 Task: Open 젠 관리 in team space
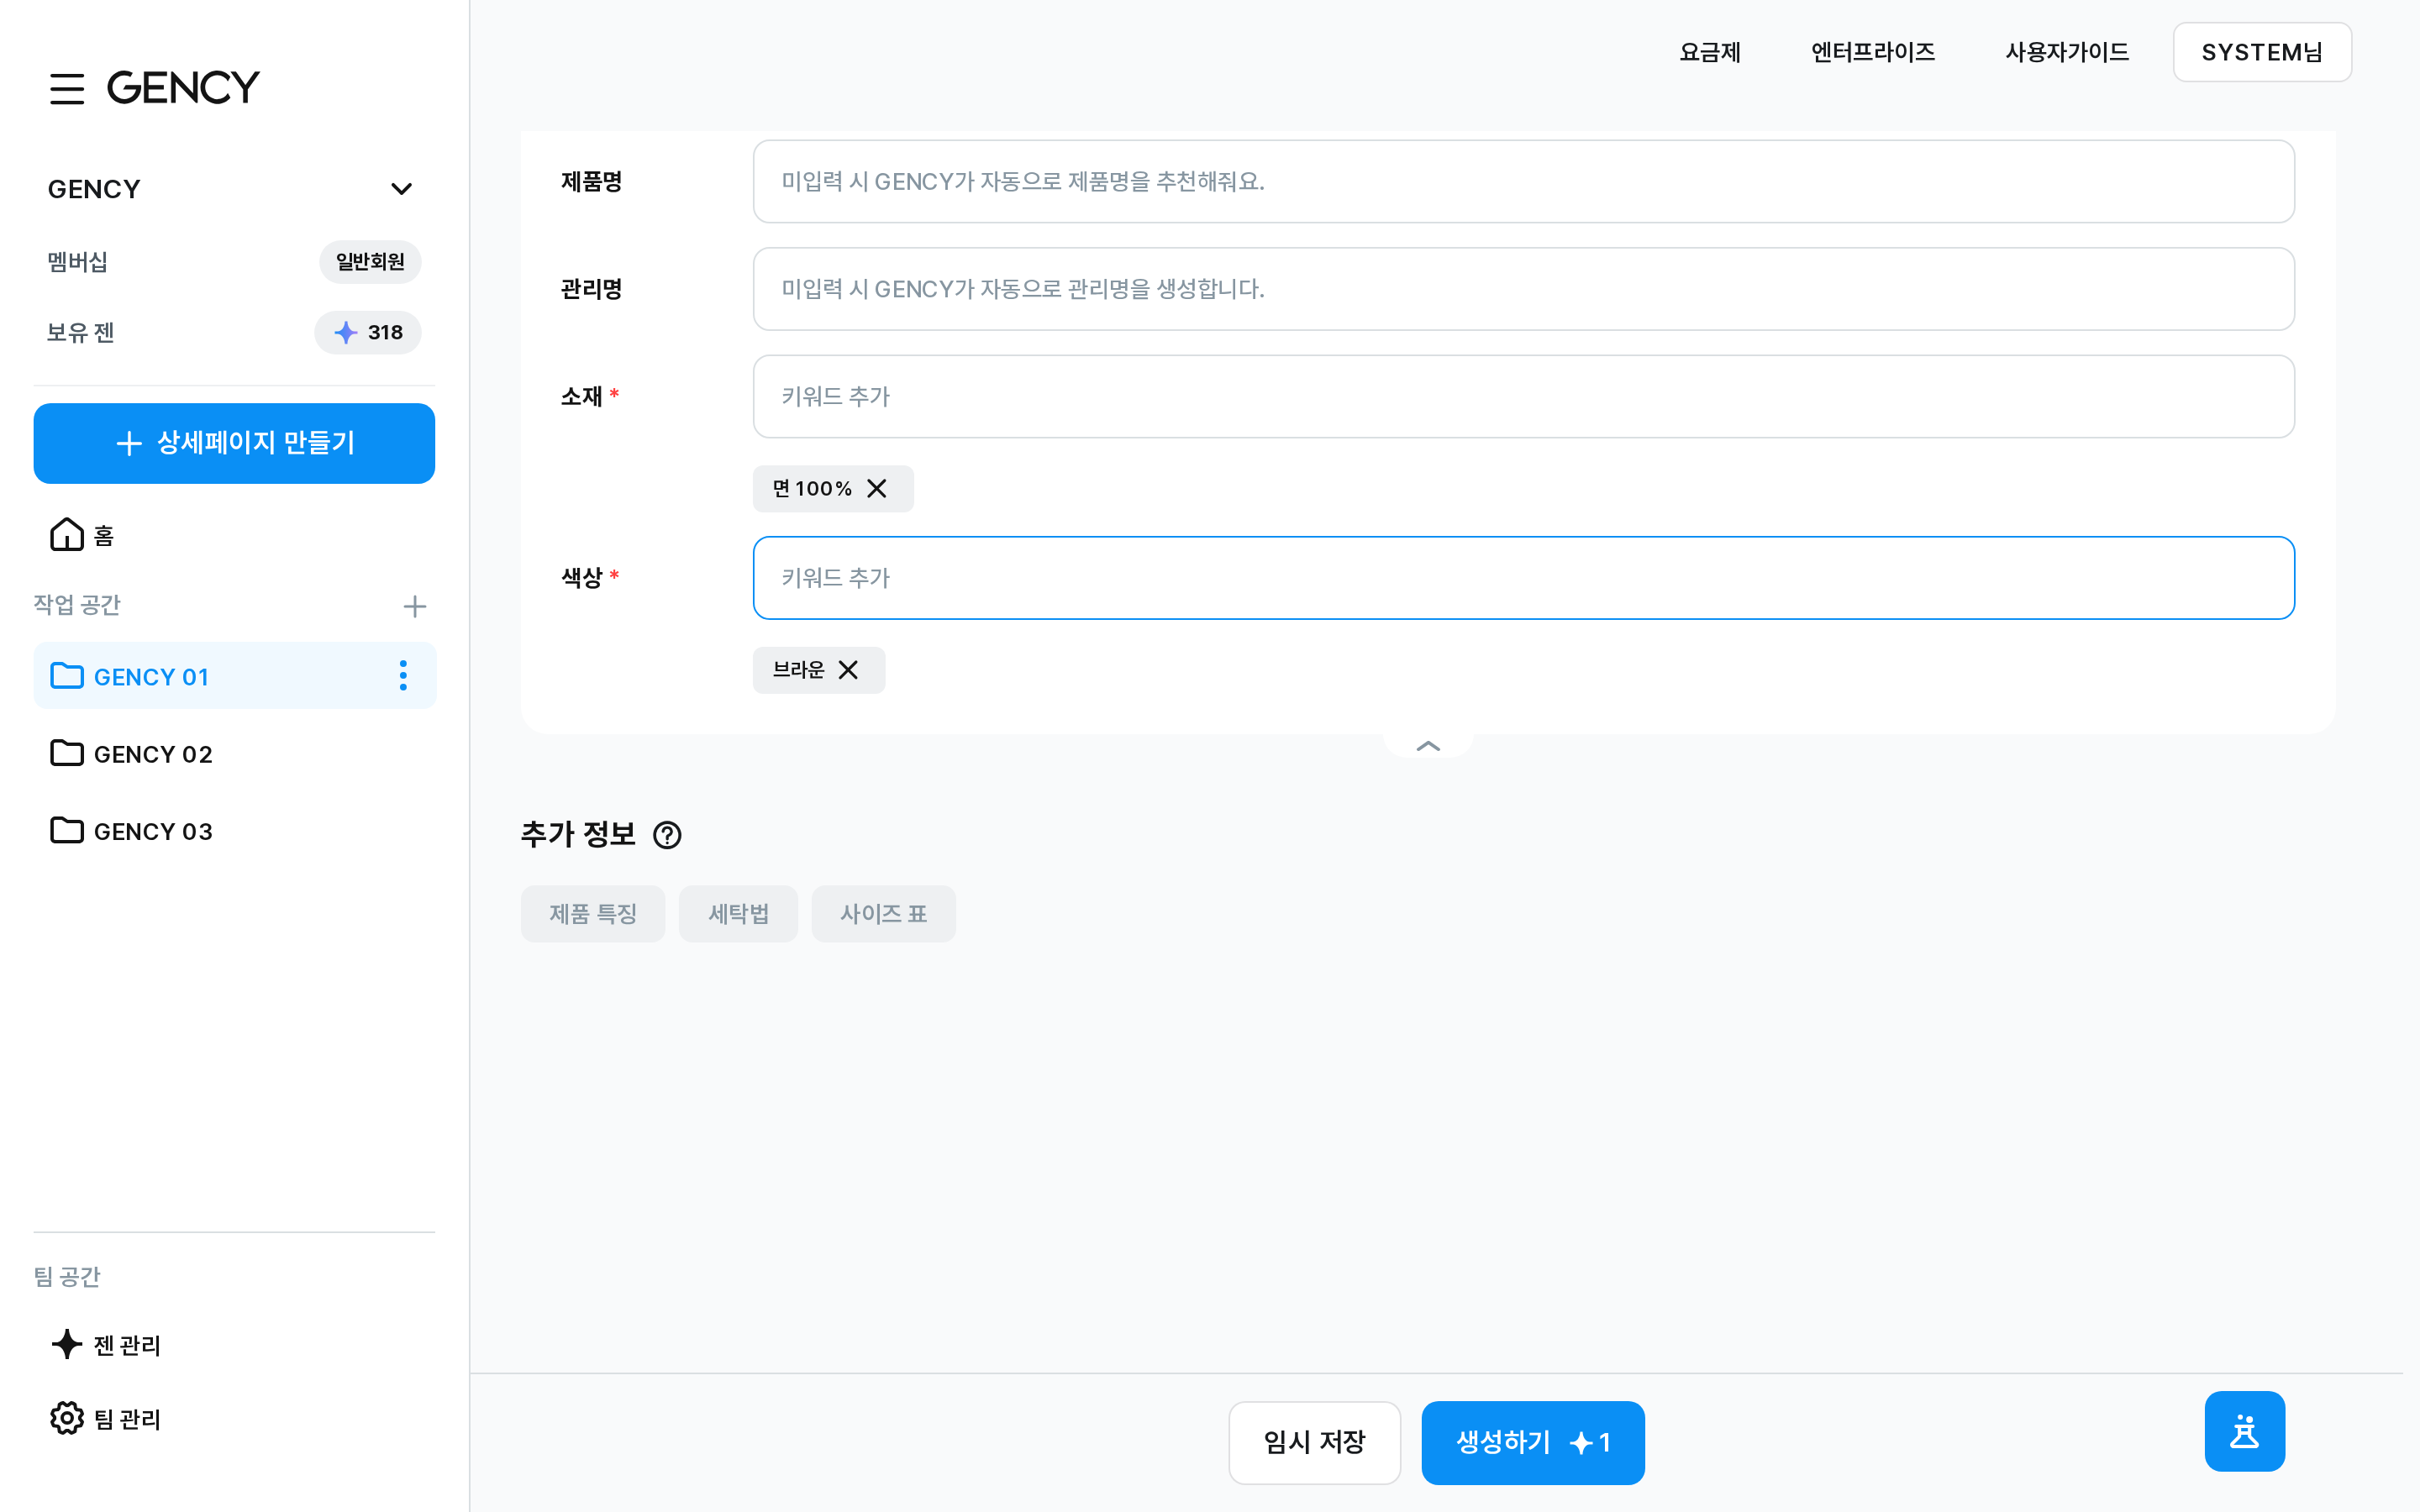106,1345
